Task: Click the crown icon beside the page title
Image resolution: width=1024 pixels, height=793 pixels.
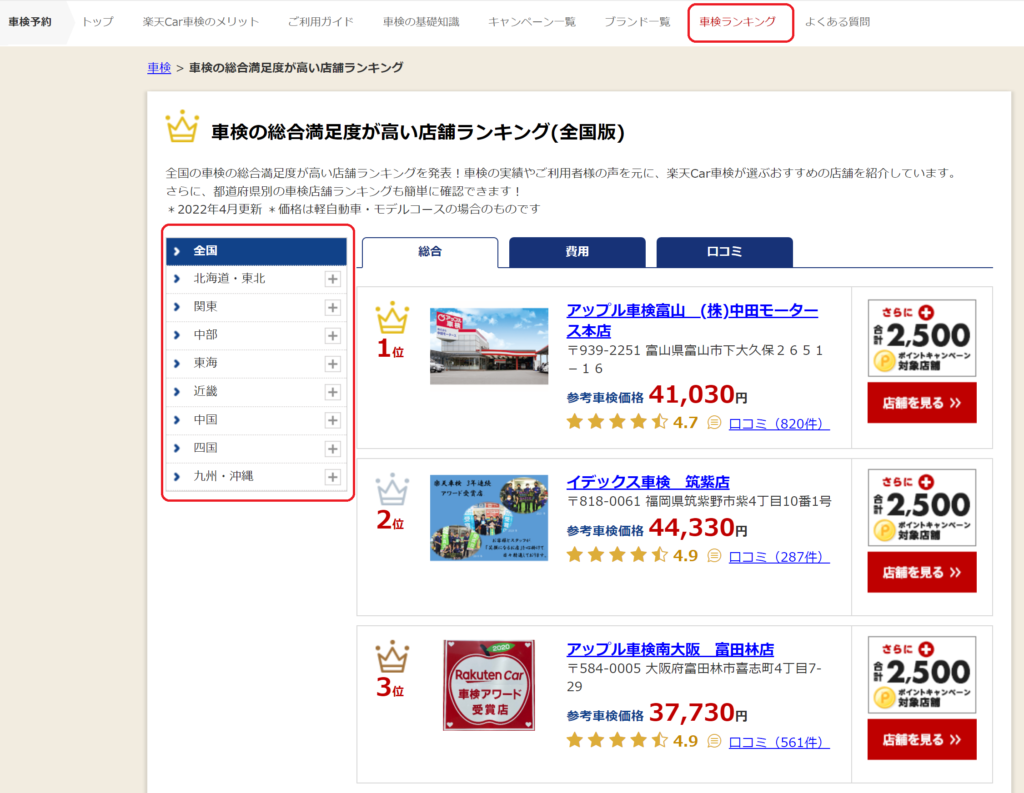Action: pyautogui.click(x=182, y=126)
